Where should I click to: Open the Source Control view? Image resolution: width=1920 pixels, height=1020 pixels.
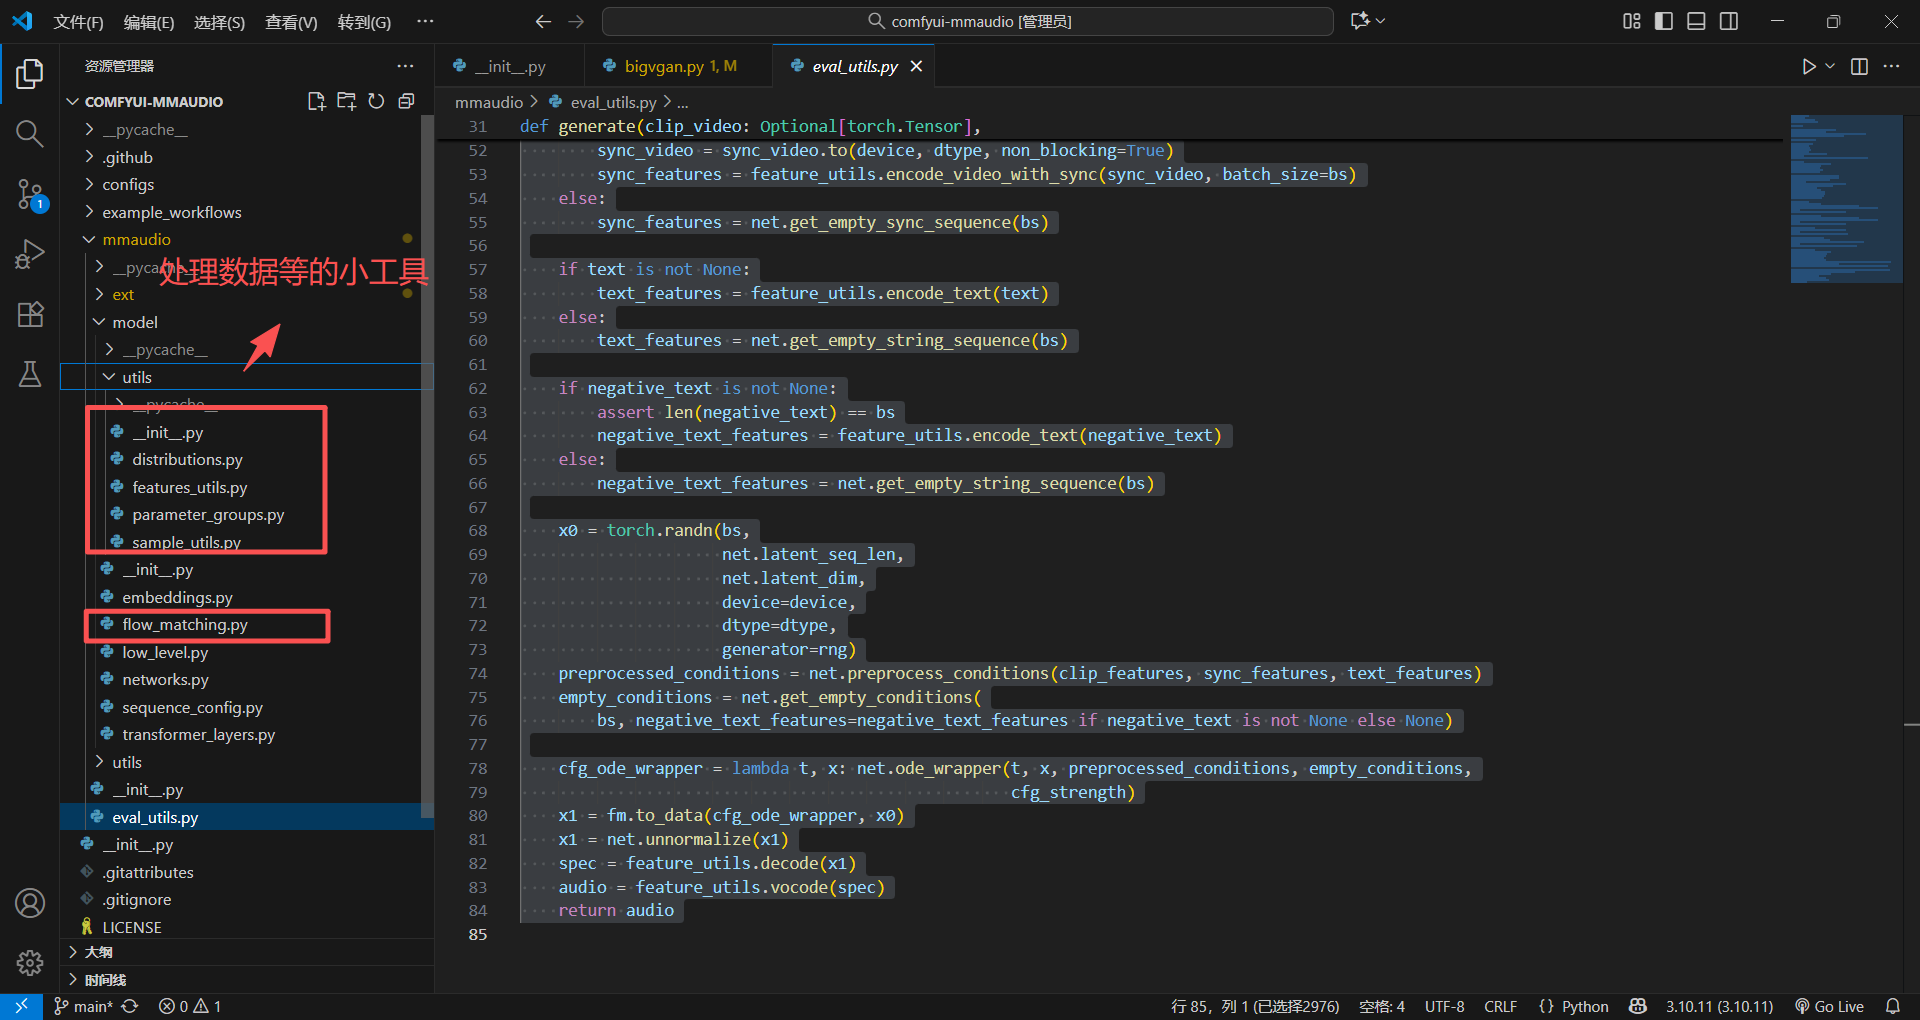pos(30,194)
